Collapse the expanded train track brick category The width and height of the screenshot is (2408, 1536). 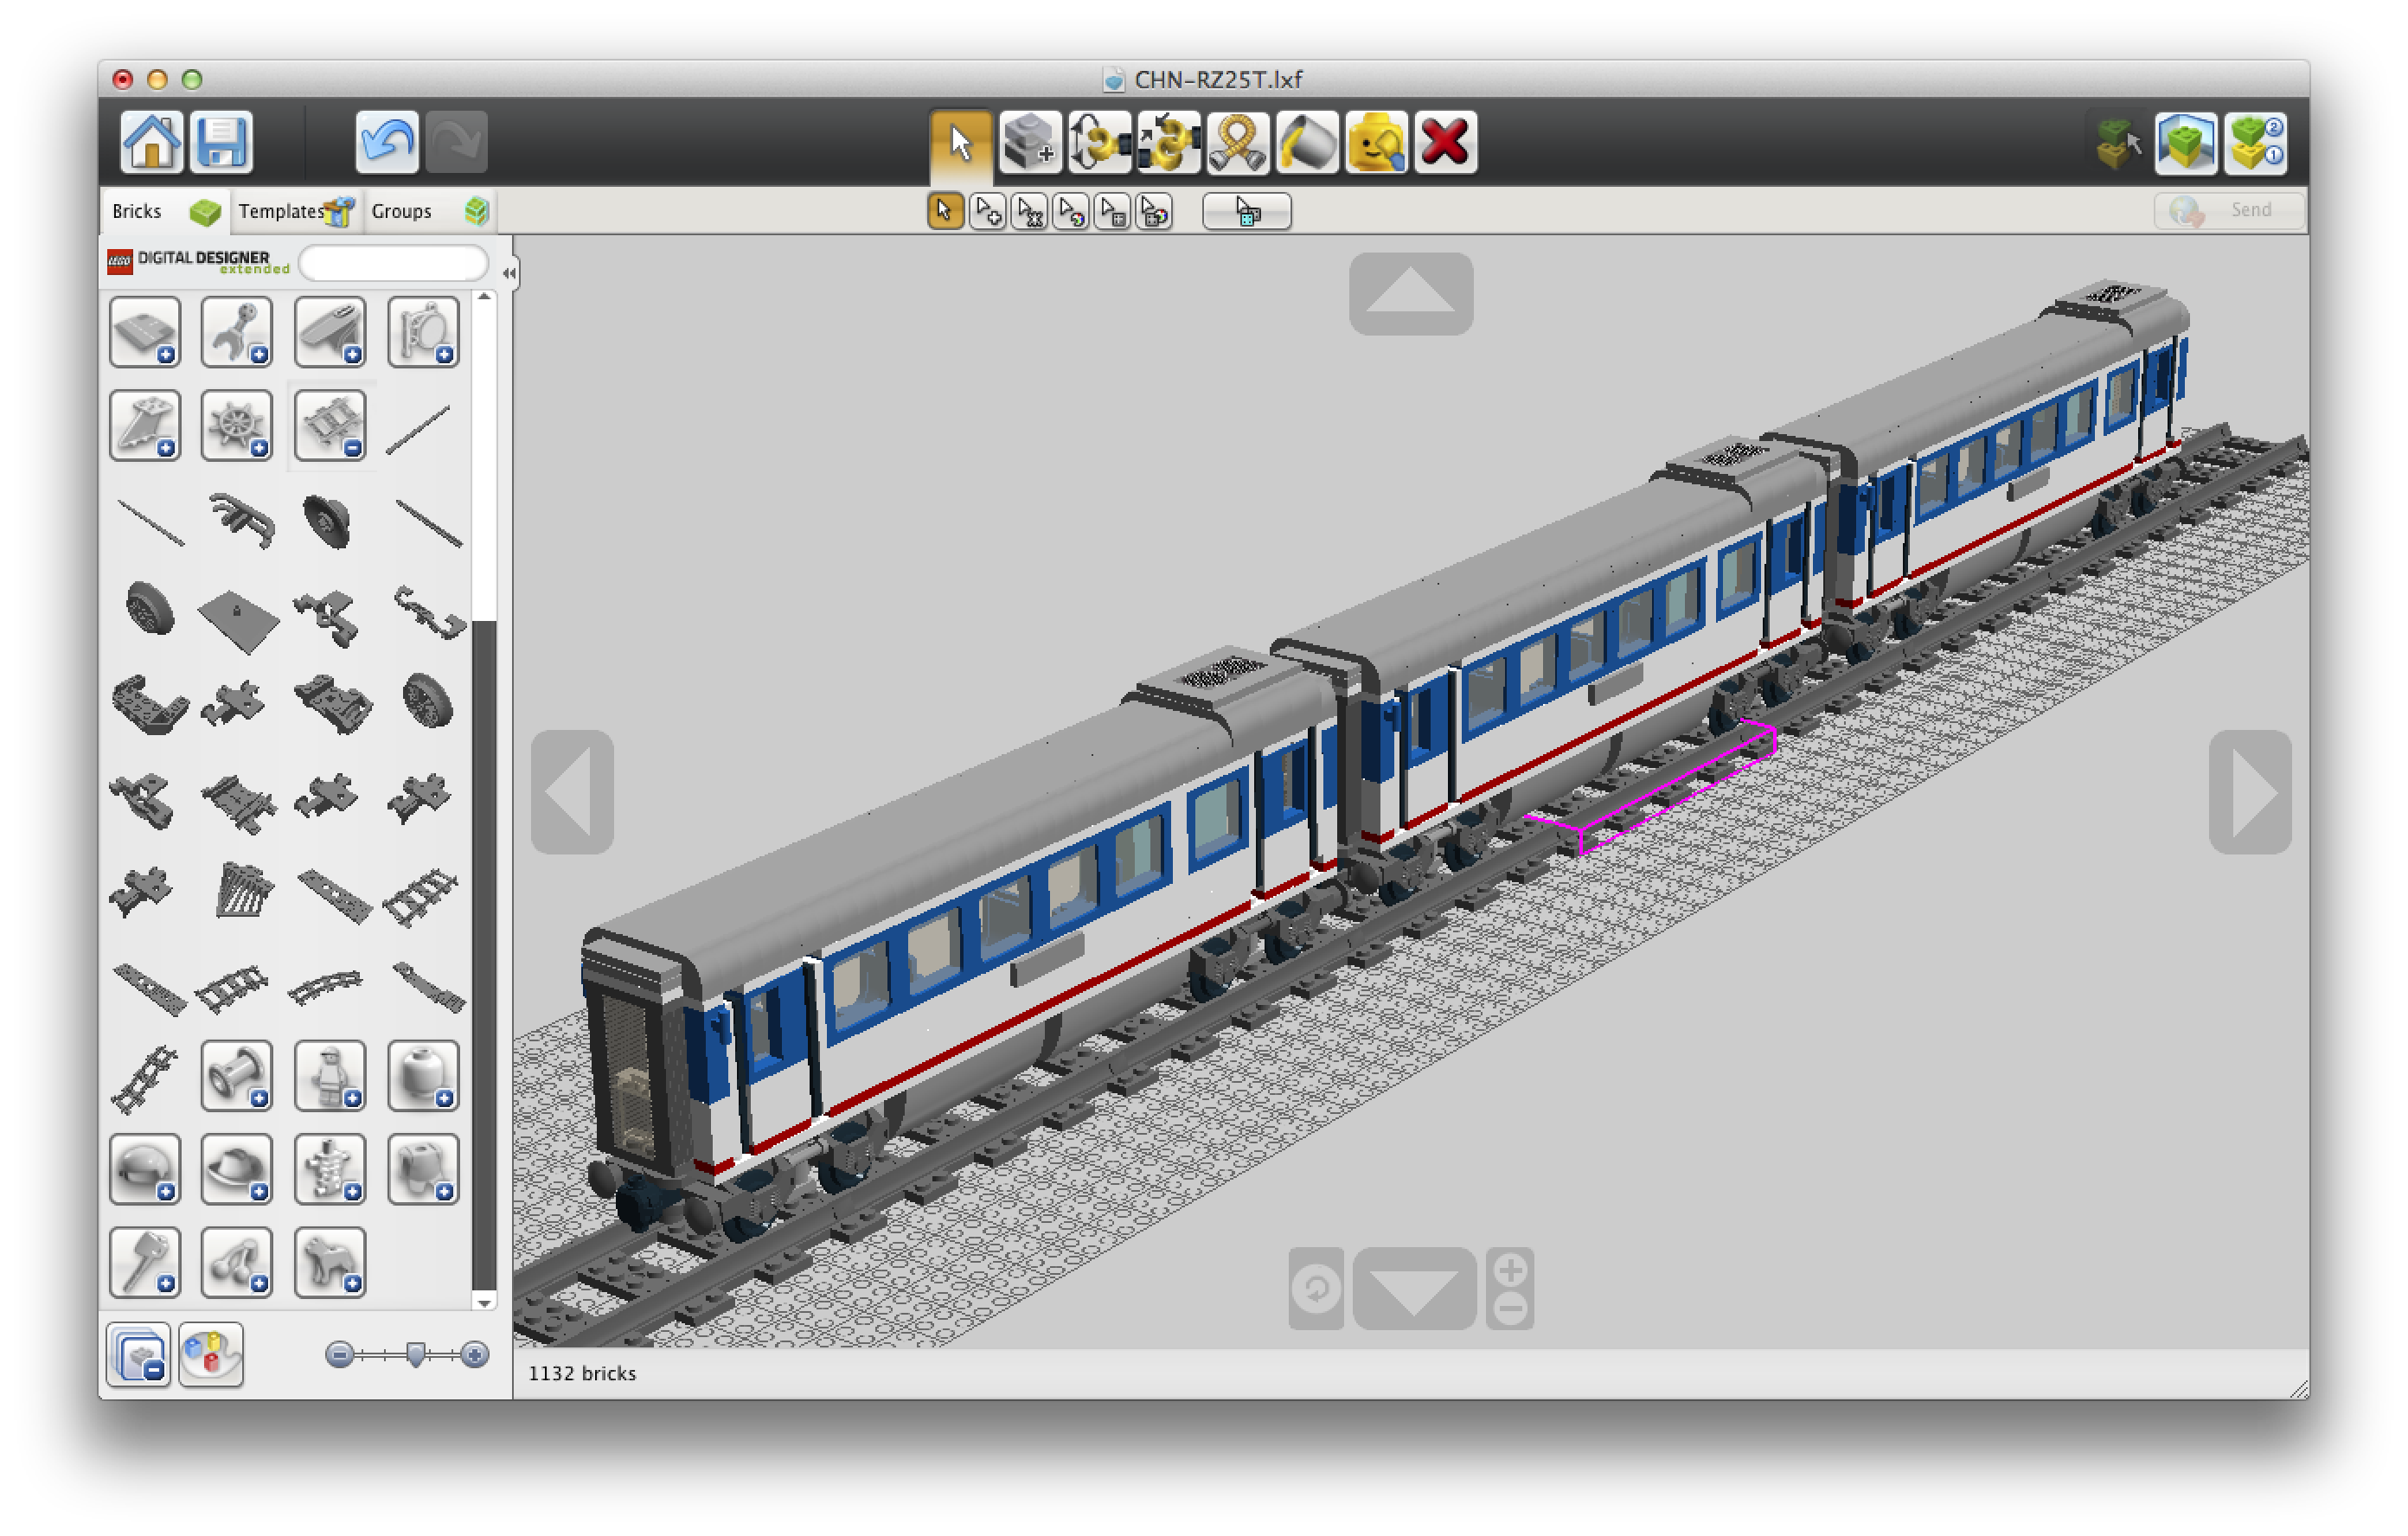330,426
